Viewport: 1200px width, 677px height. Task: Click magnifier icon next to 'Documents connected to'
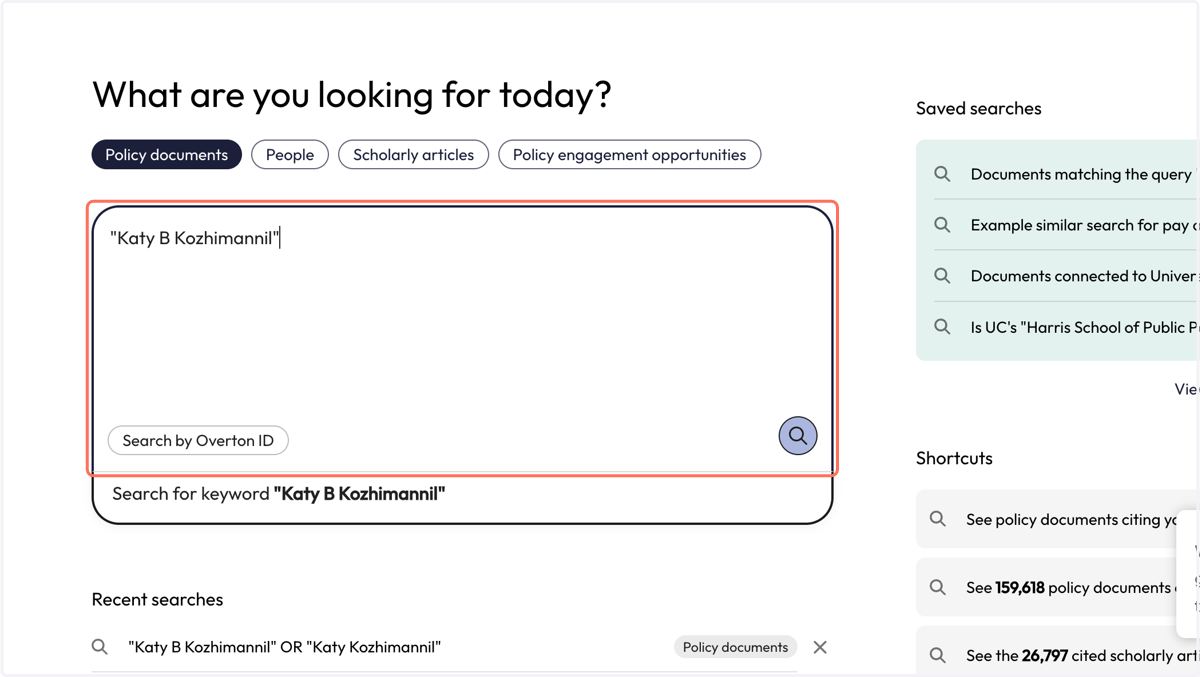click(x=942, y=276)
